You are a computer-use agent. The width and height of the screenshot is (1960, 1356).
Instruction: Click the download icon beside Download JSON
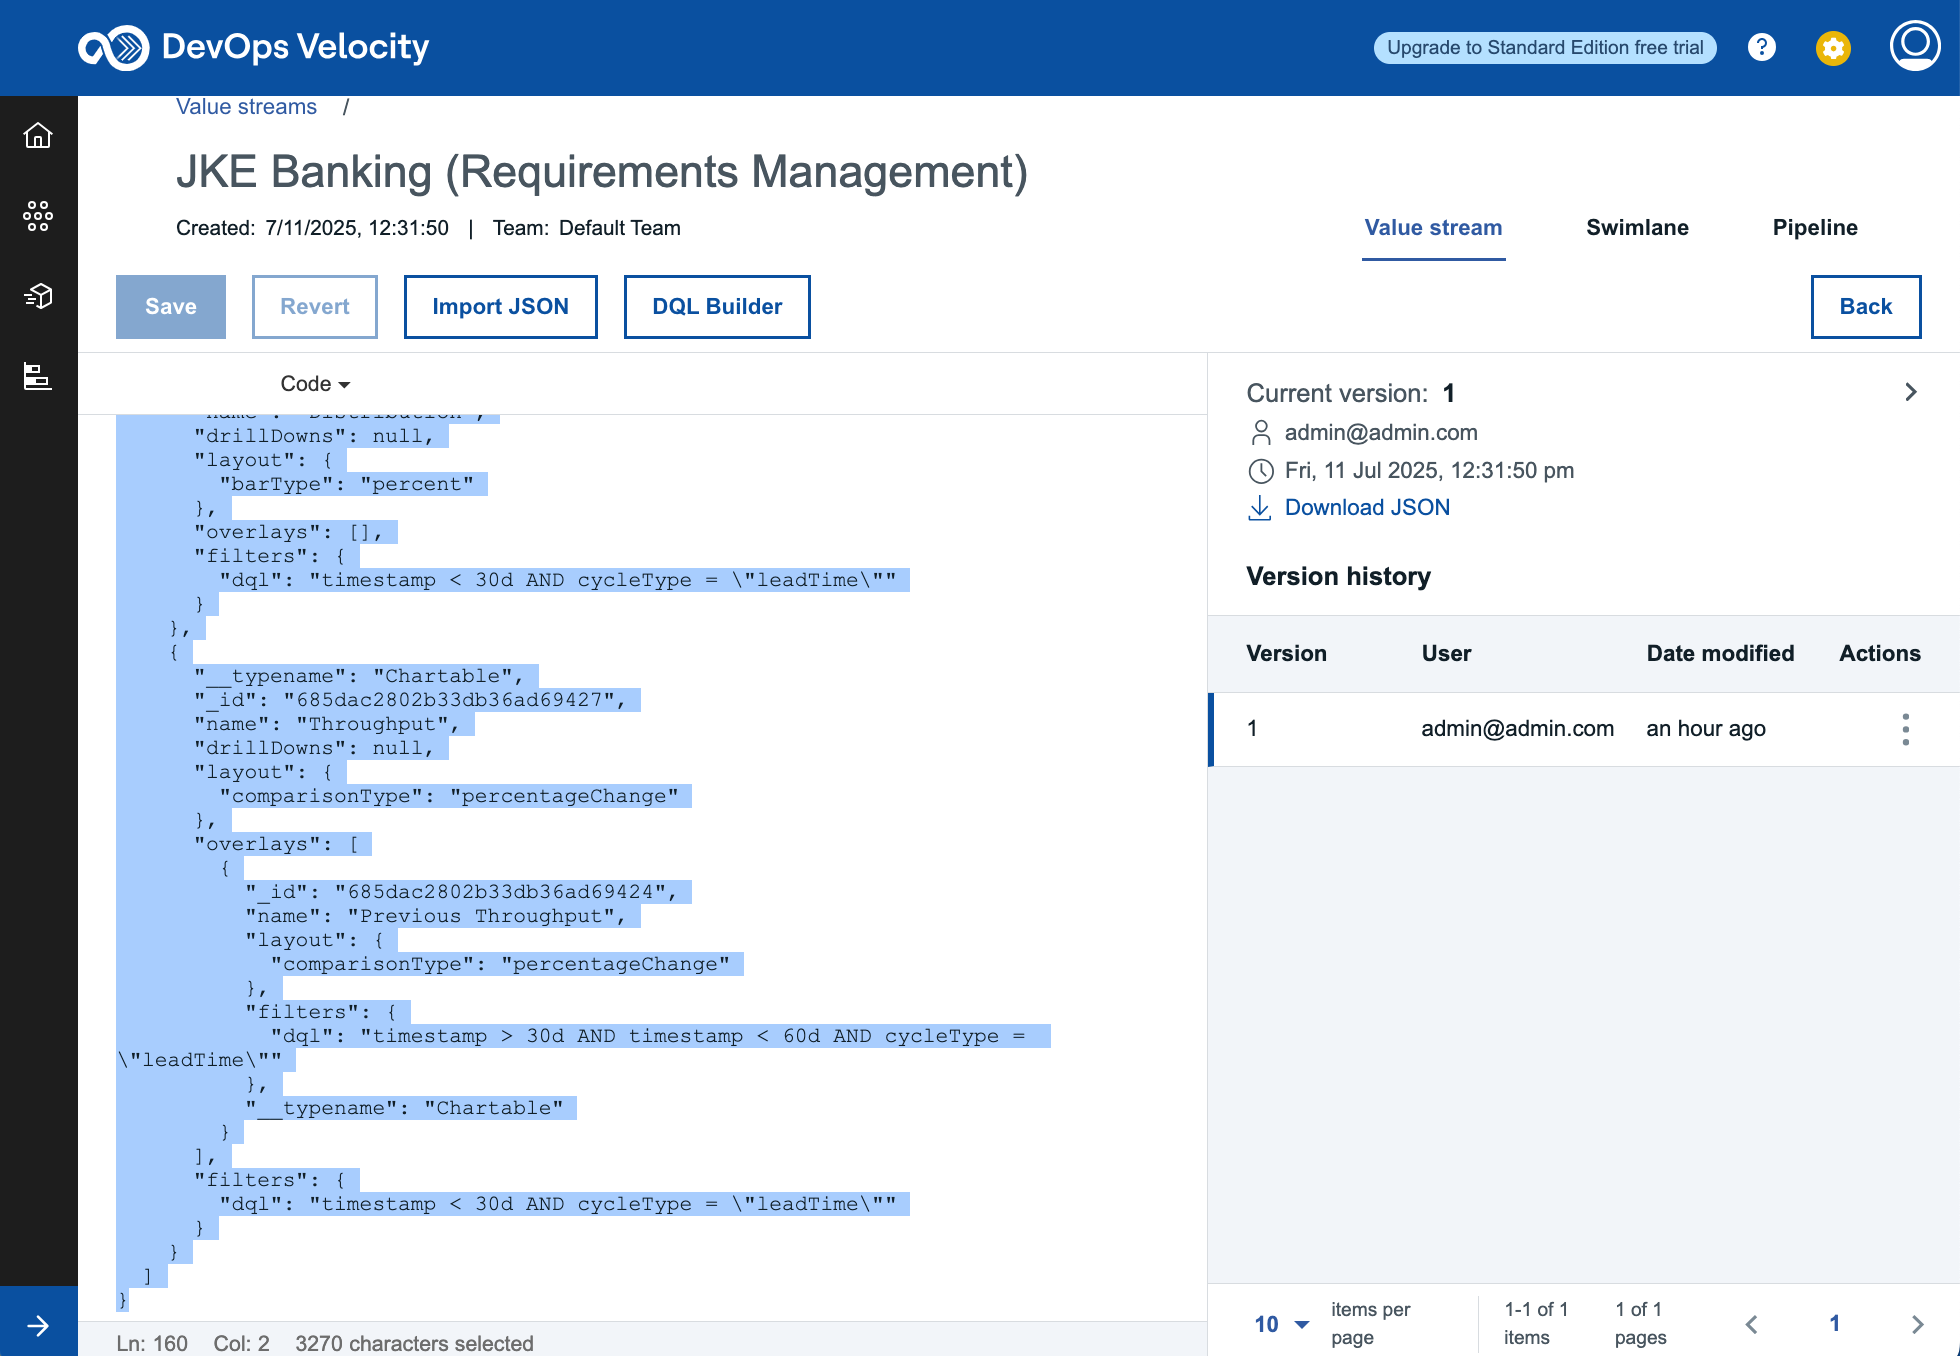1260,508
